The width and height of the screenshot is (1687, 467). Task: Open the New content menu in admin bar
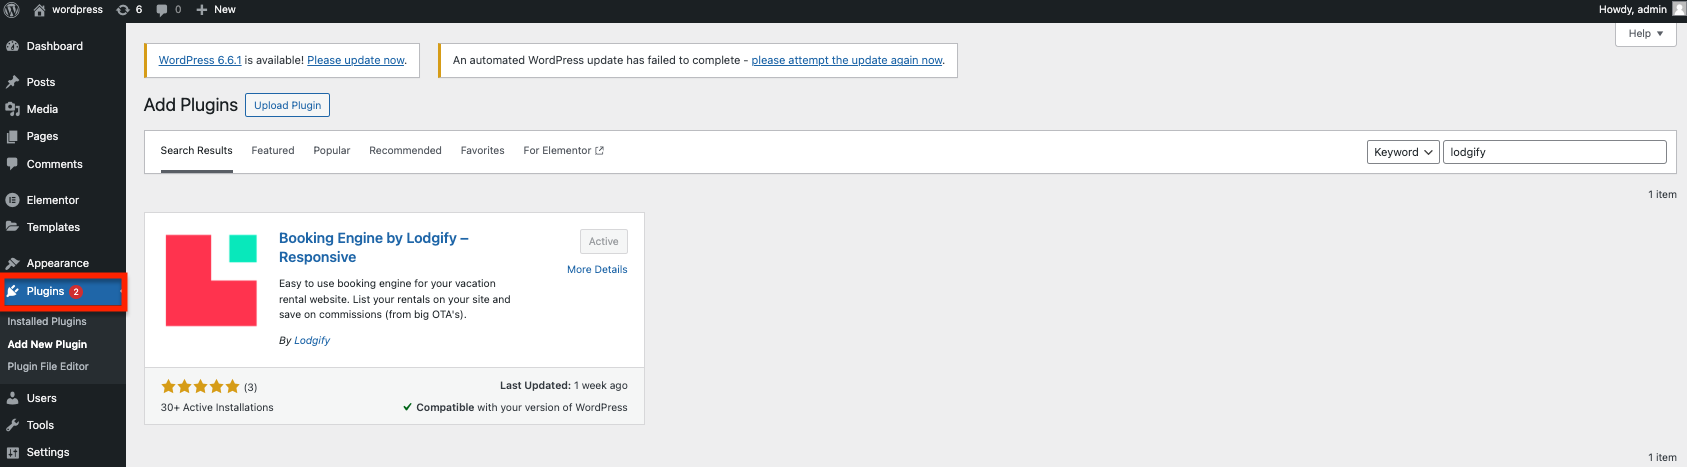(x=216, y=10)
